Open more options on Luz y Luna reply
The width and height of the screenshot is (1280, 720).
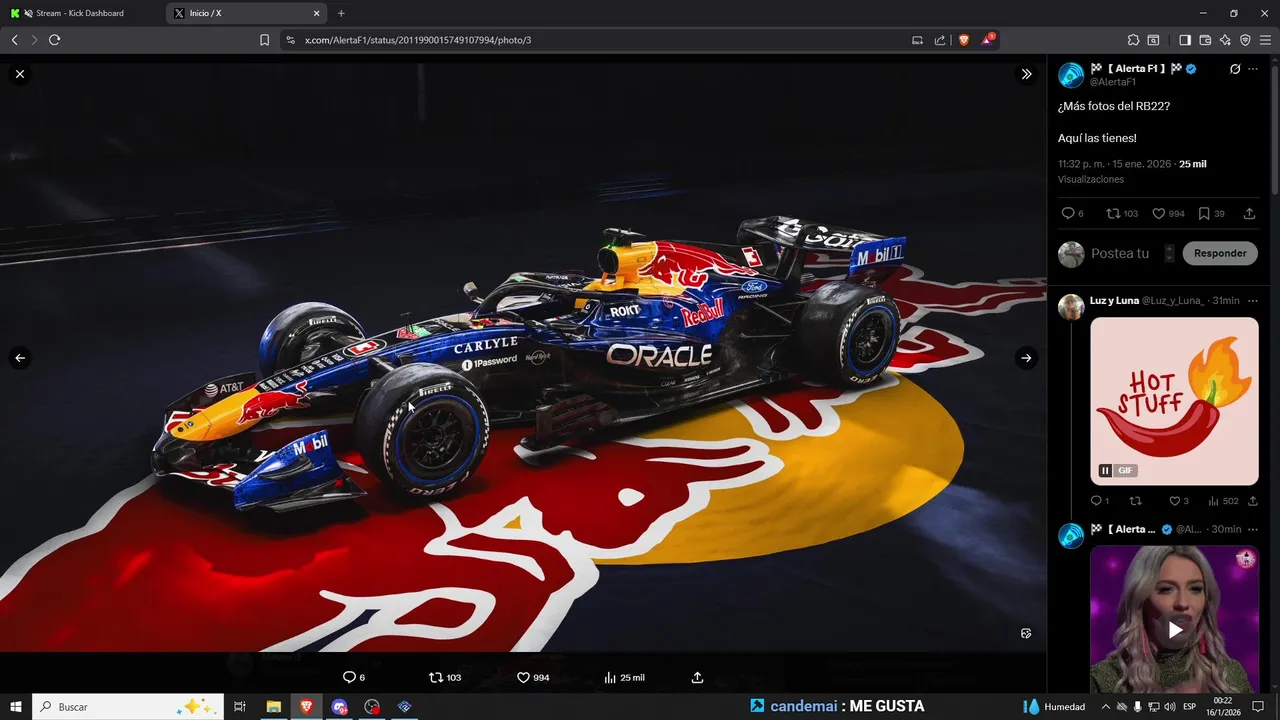click(x=1253, y=300)
